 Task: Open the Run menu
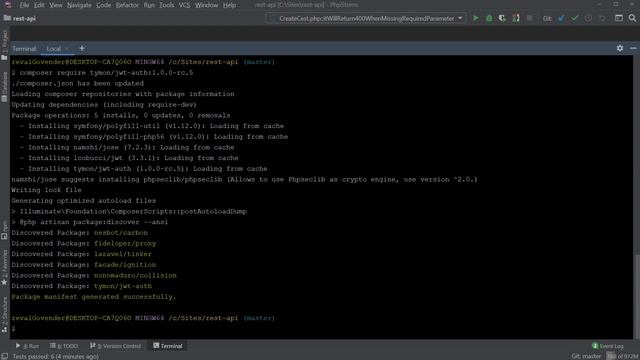pyautogui.click(x=149, y=5)
